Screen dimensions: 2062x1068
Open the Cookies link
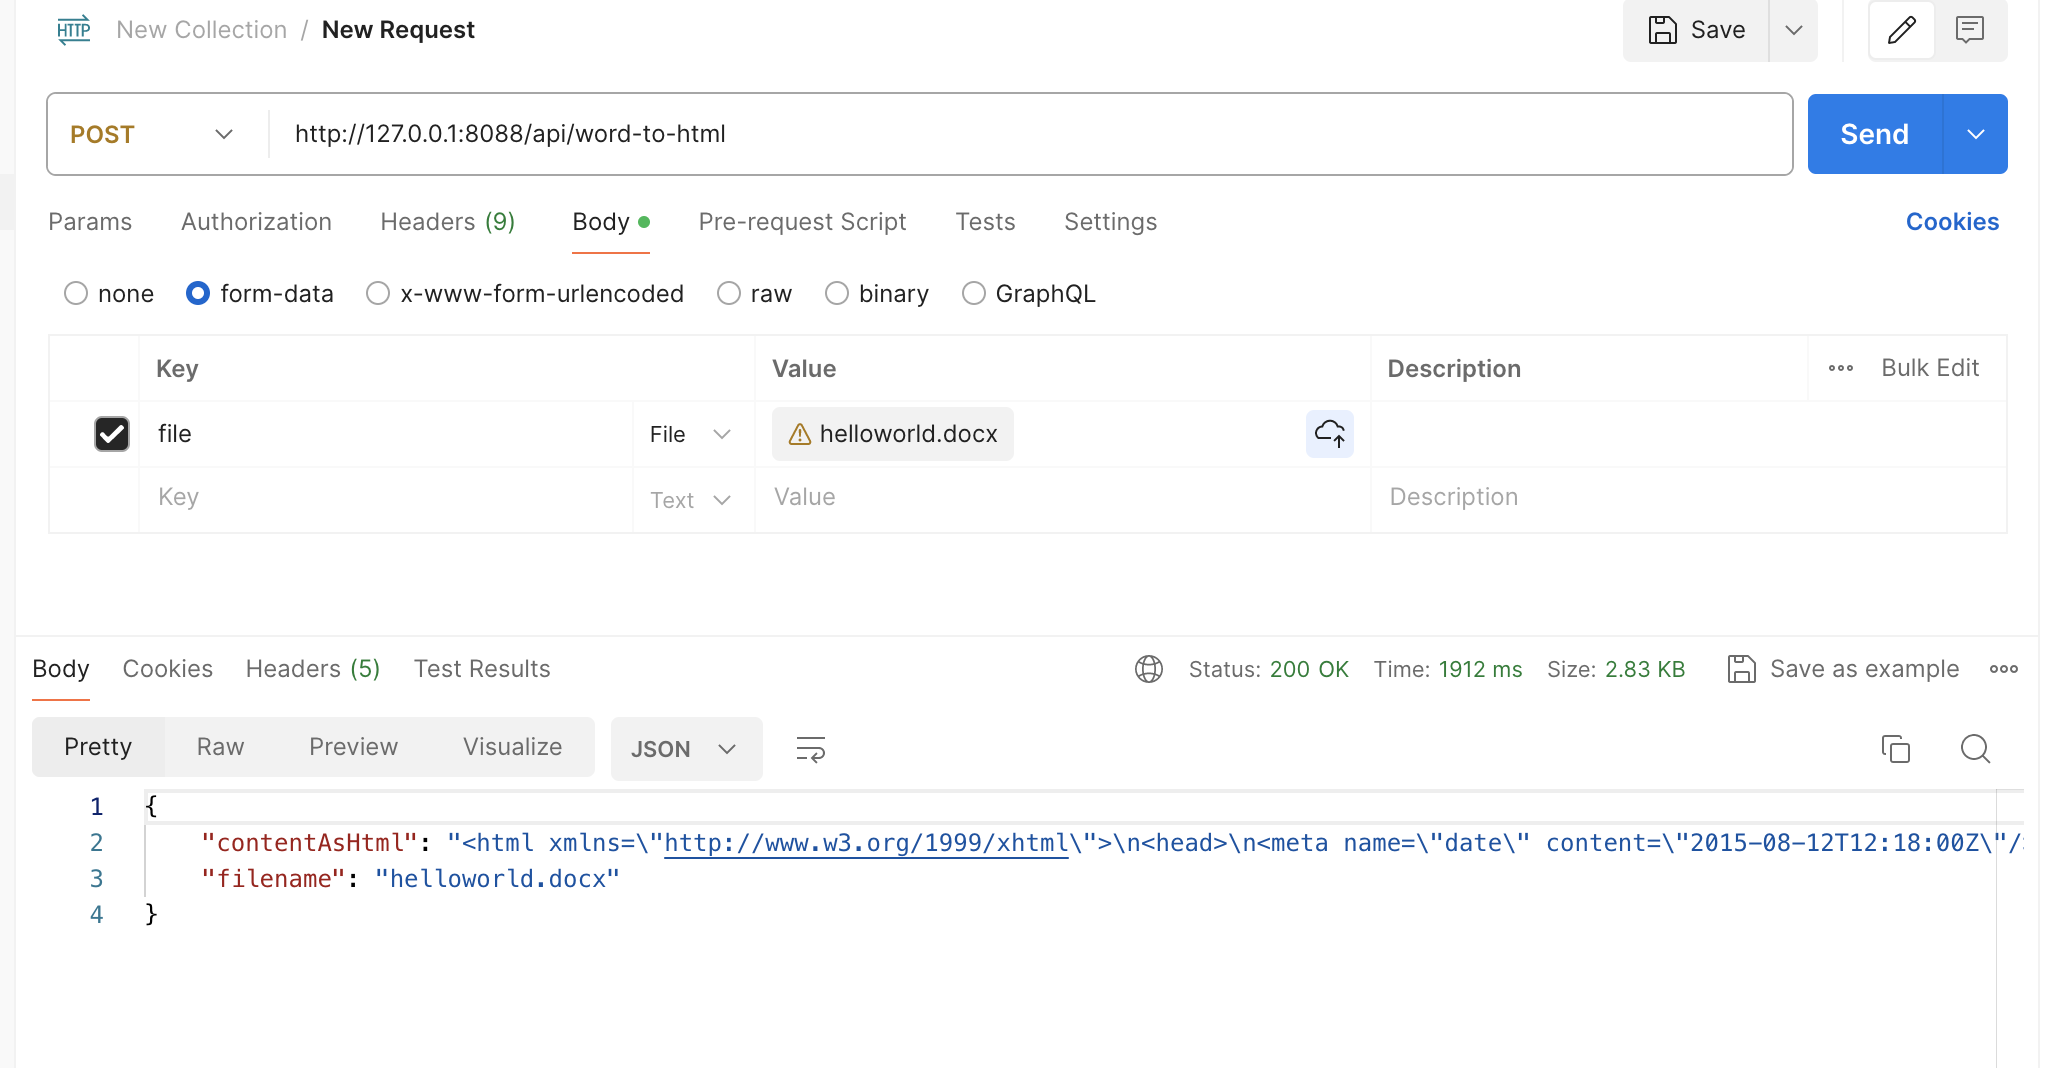pyautogui.click(x=1952, y=222)
